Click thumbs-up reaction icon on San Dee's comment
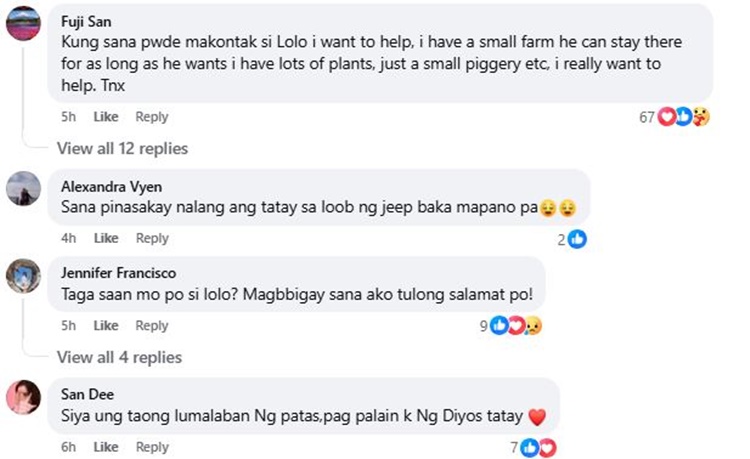Viewport: 750px width, 459px height. click(530, 448)
